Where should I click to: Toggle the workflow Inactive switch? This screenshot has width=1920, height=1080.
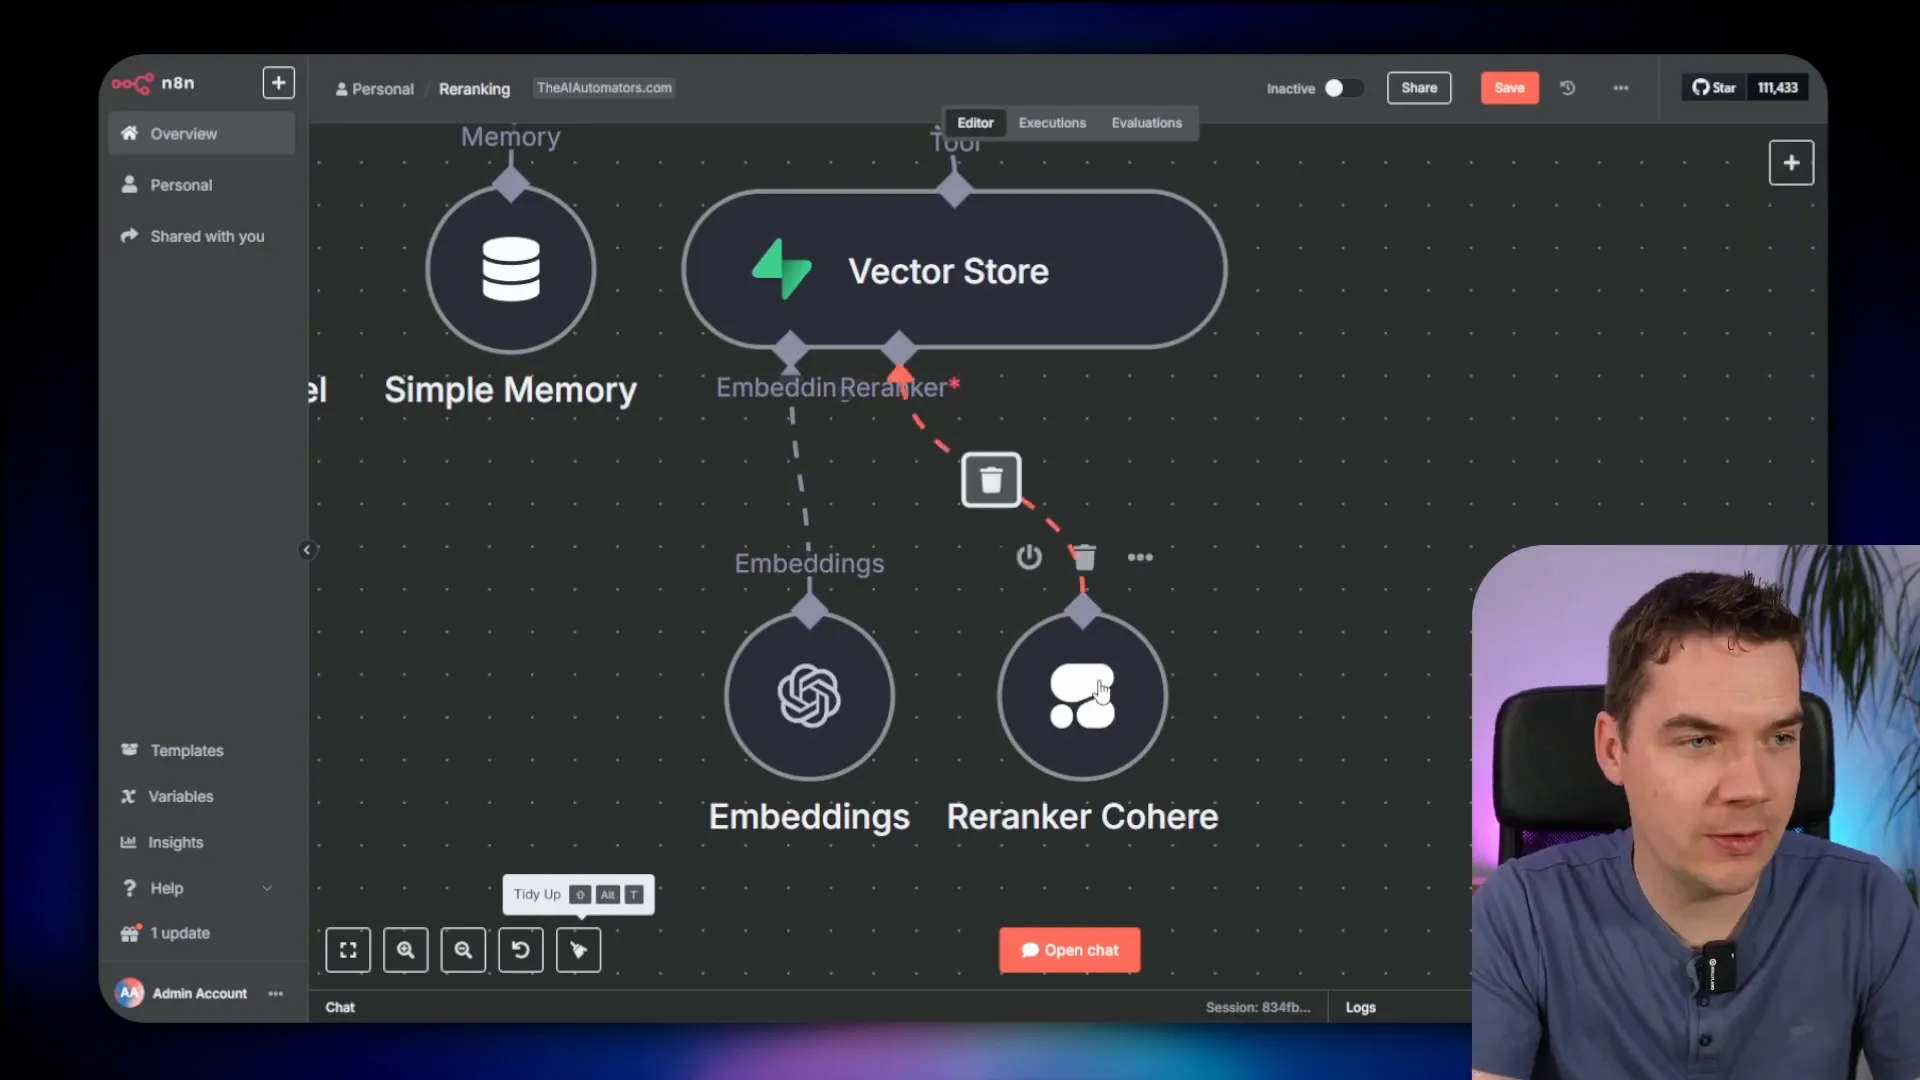(x=1343, y=88)
